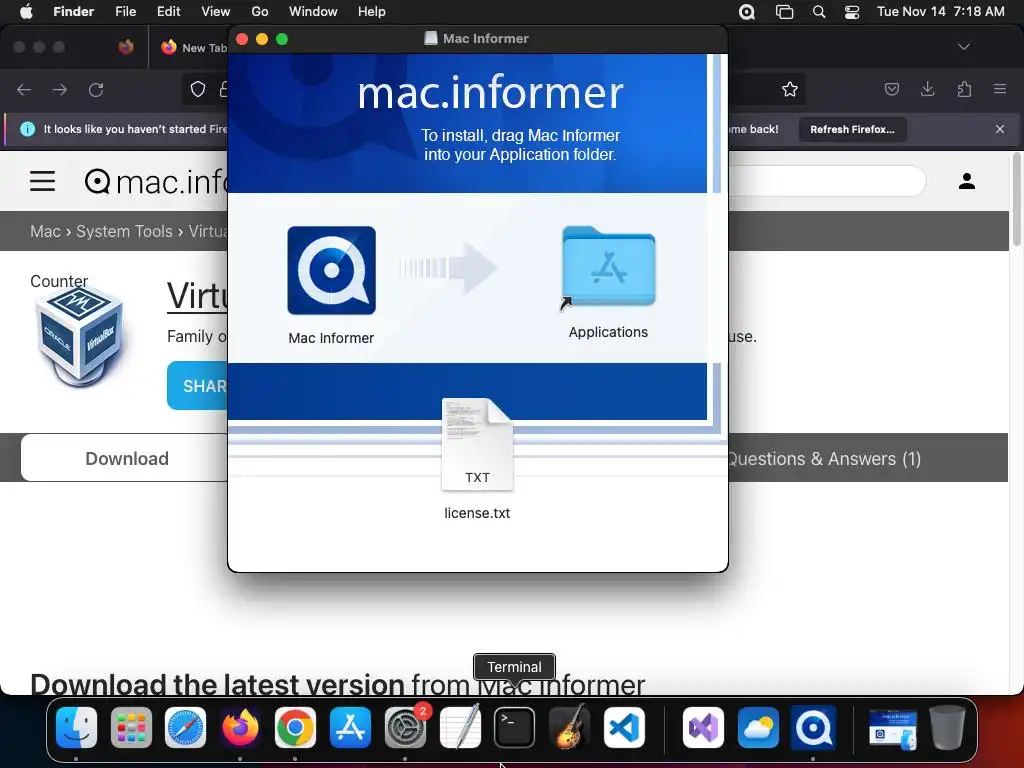Open Spotlight search in the menu bar
1024x768 pixels.
click(818, 12)
